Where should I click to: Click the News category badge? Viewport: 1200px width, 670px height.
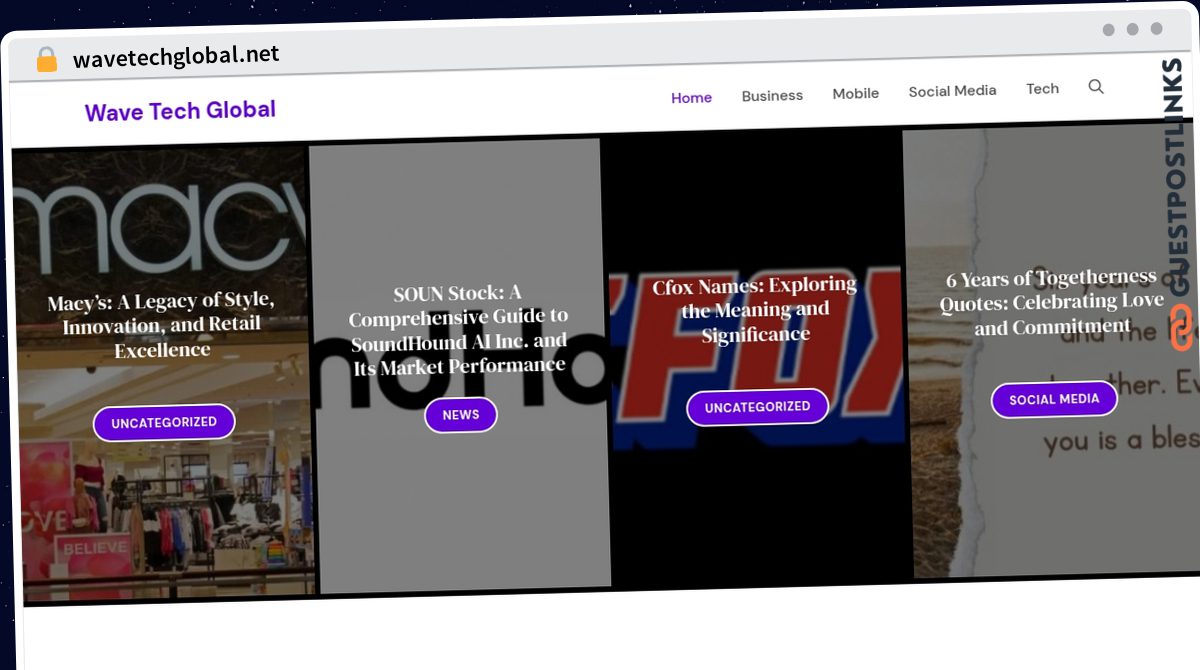point(461,415)
